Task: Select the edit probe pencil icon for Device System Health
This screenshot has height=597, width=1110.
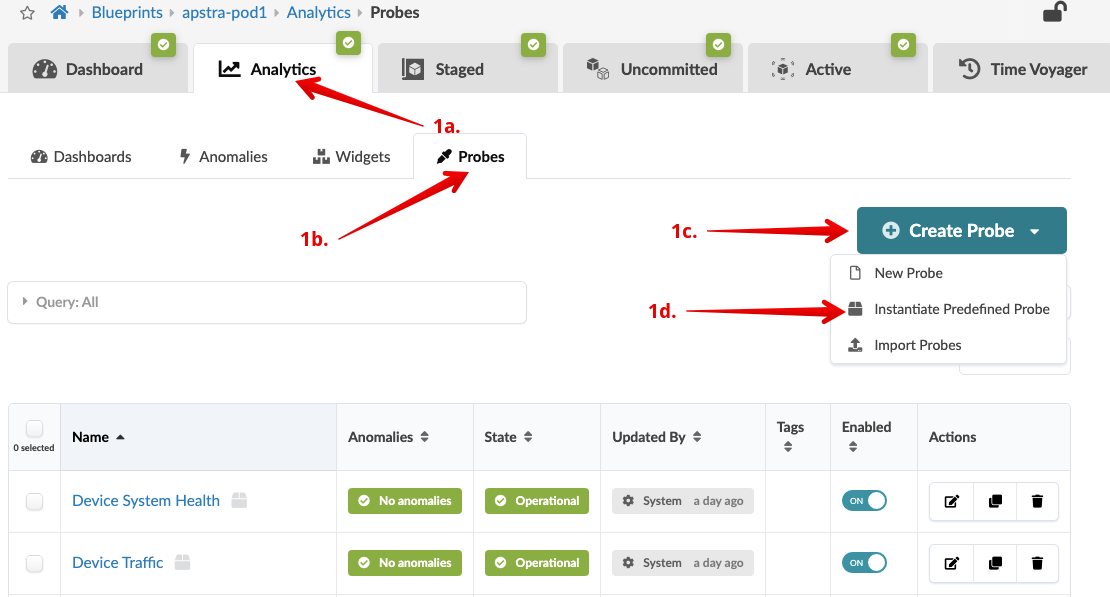Action: tap(950, 501)
